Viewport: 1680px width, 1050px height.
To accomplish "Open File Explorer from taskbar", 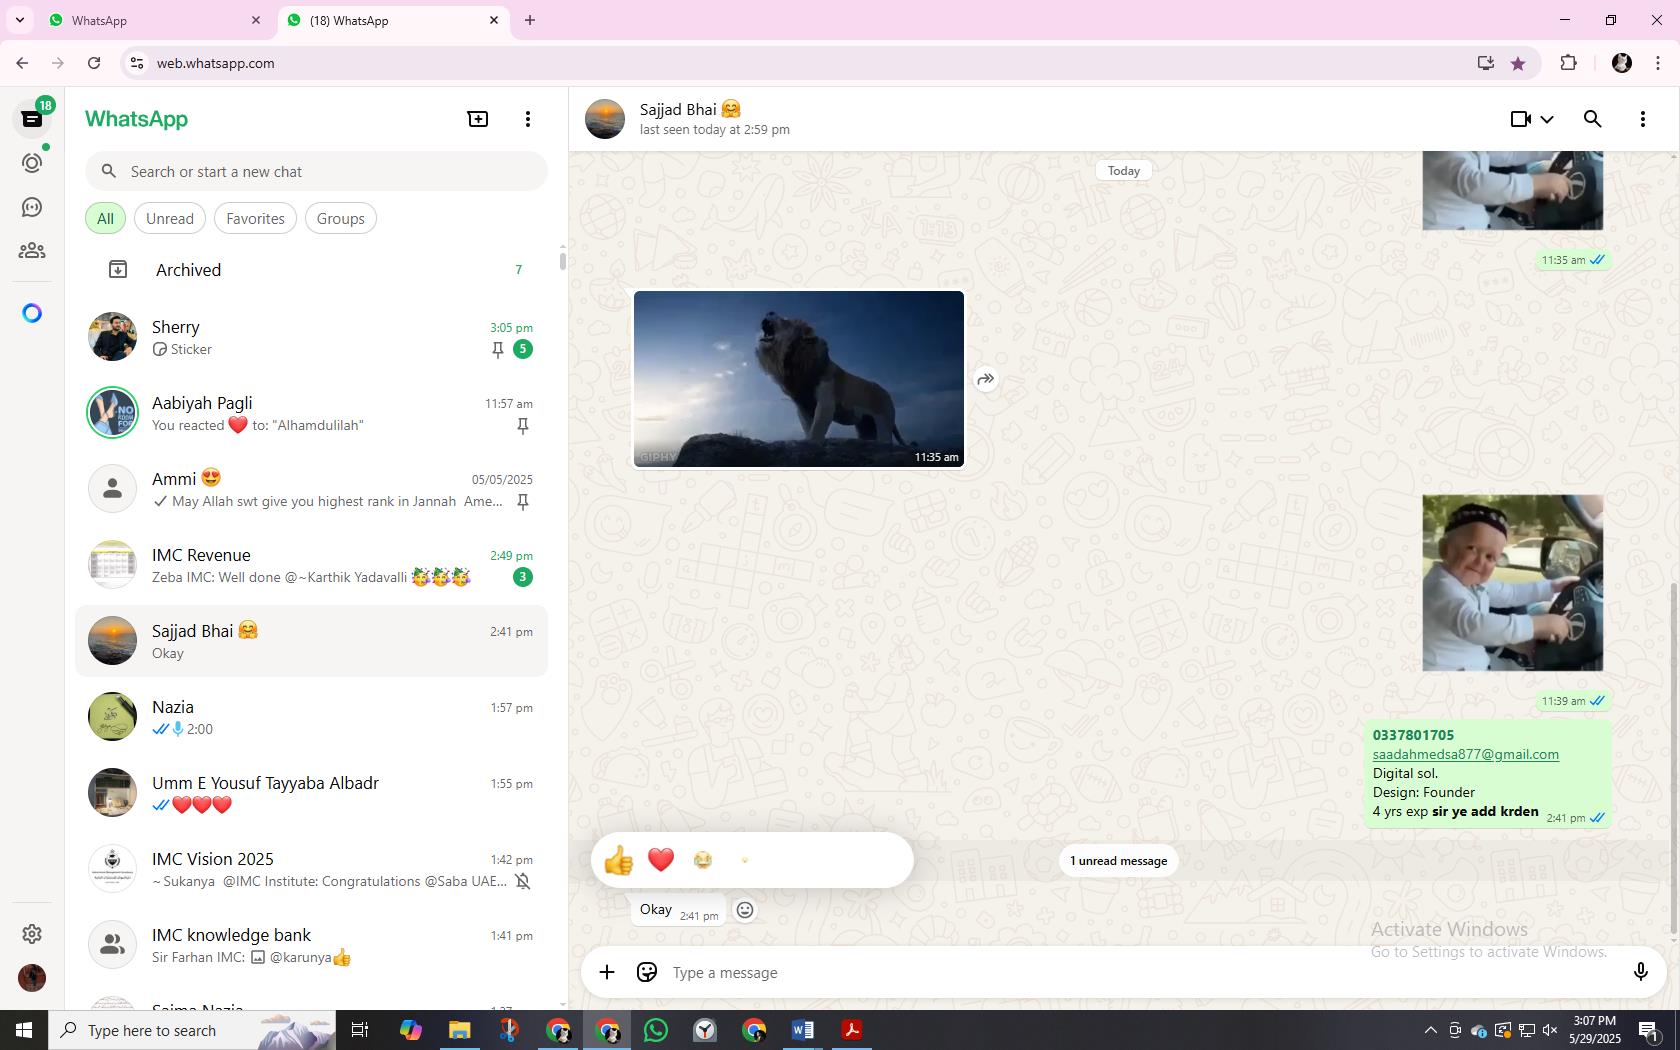I will [x=459, y=1030].
